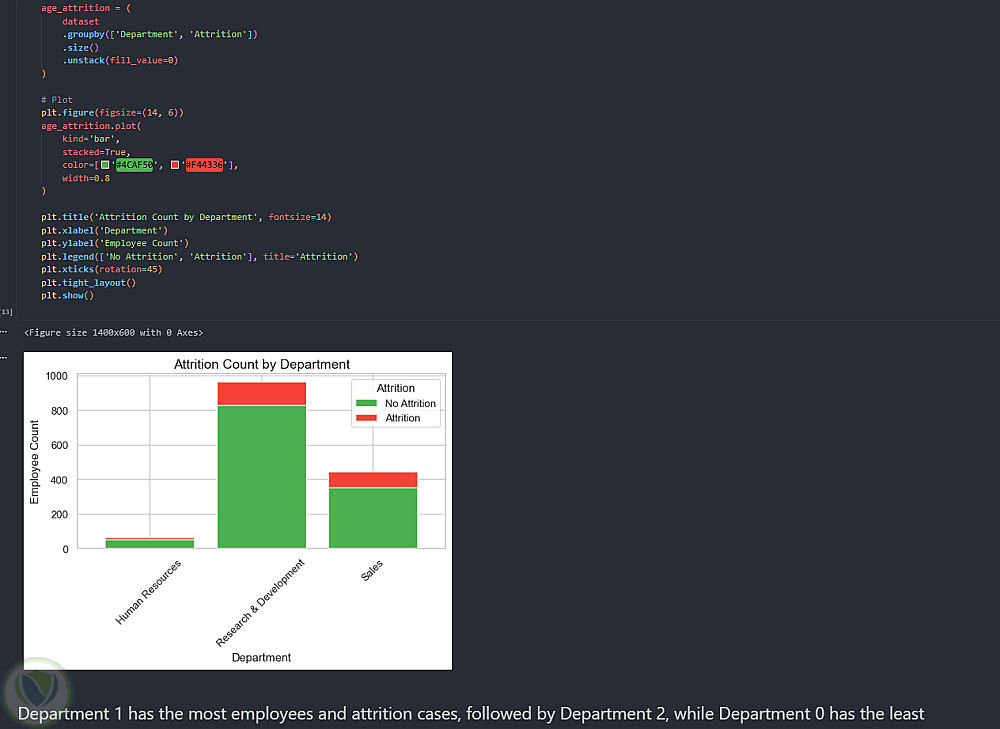This screenshot has height=729, width=1000.
Task: Click the second output ellipsis beside chart
Action: point(3,358)
